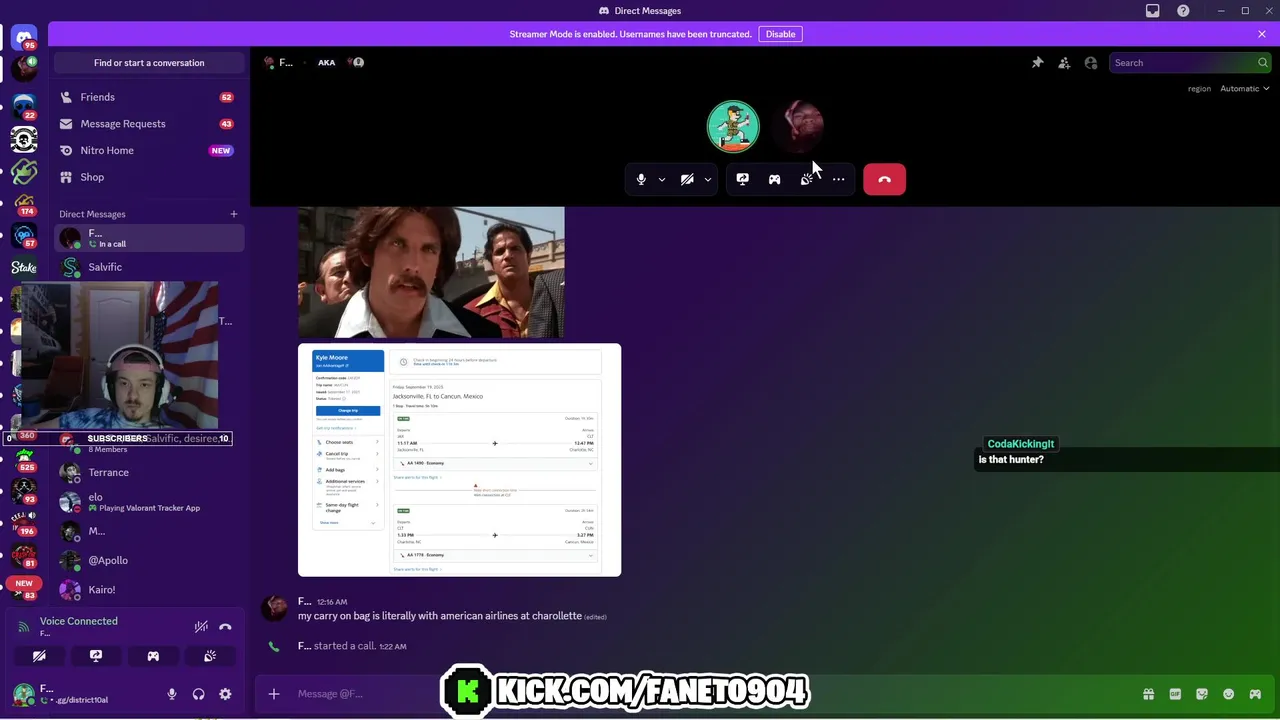Open the Terrance direct message
The height and width of the screenshot is (720, 1280).
pos(149,472)
